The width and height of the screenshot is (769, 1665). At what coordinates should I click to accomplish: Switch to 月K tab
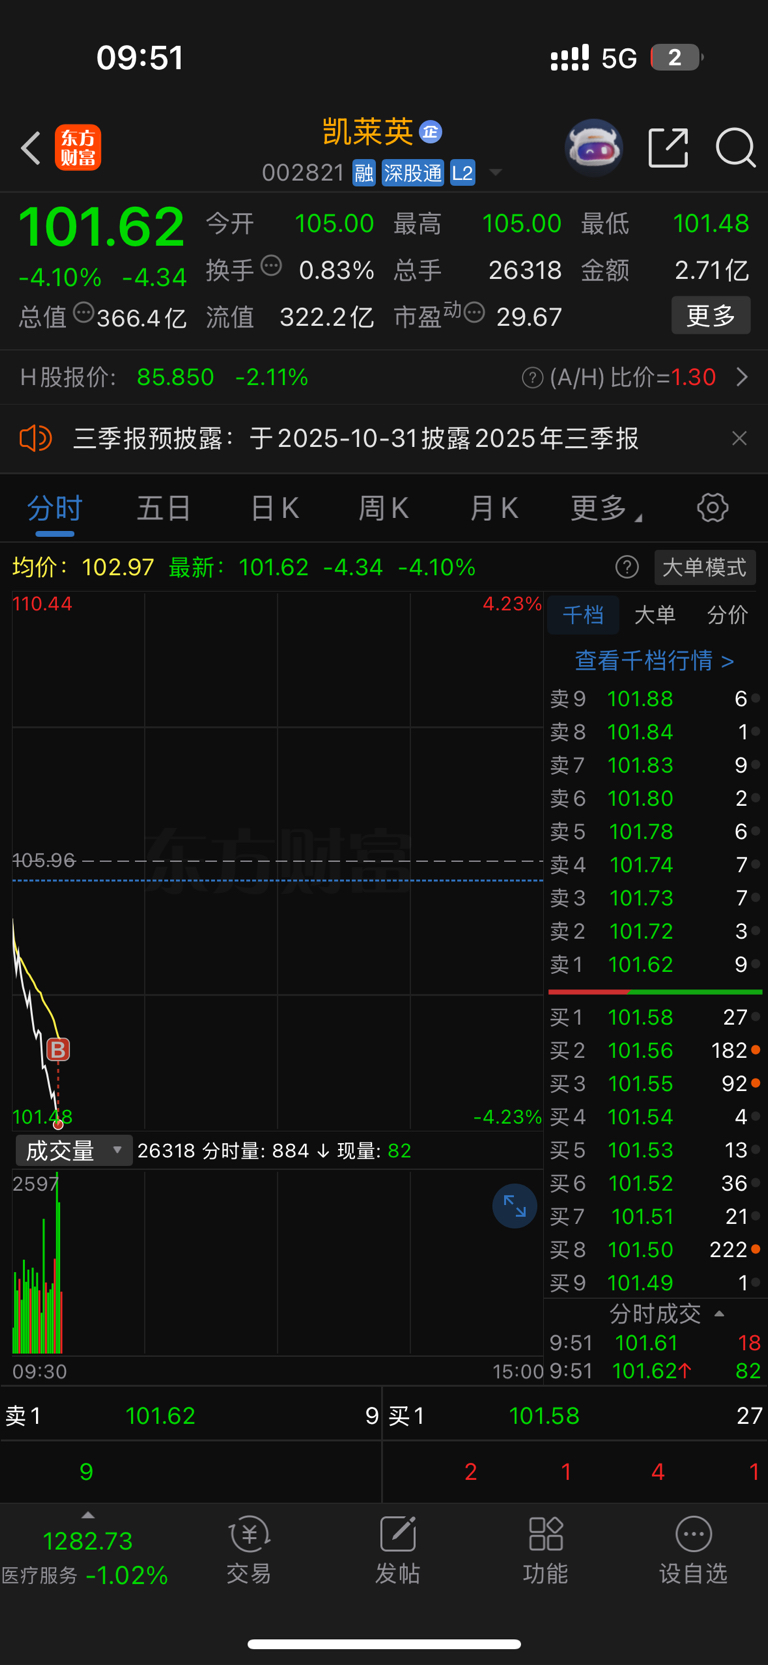494,509
